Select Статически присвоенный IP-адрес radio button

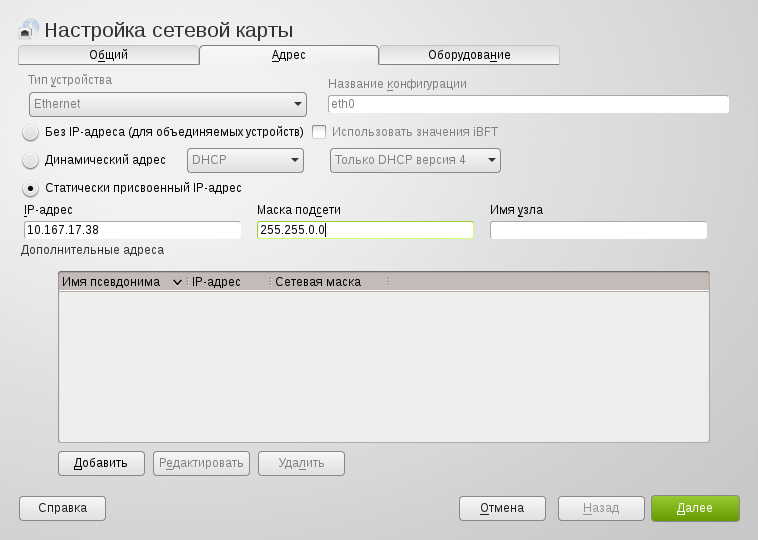(x=31, y=188)
